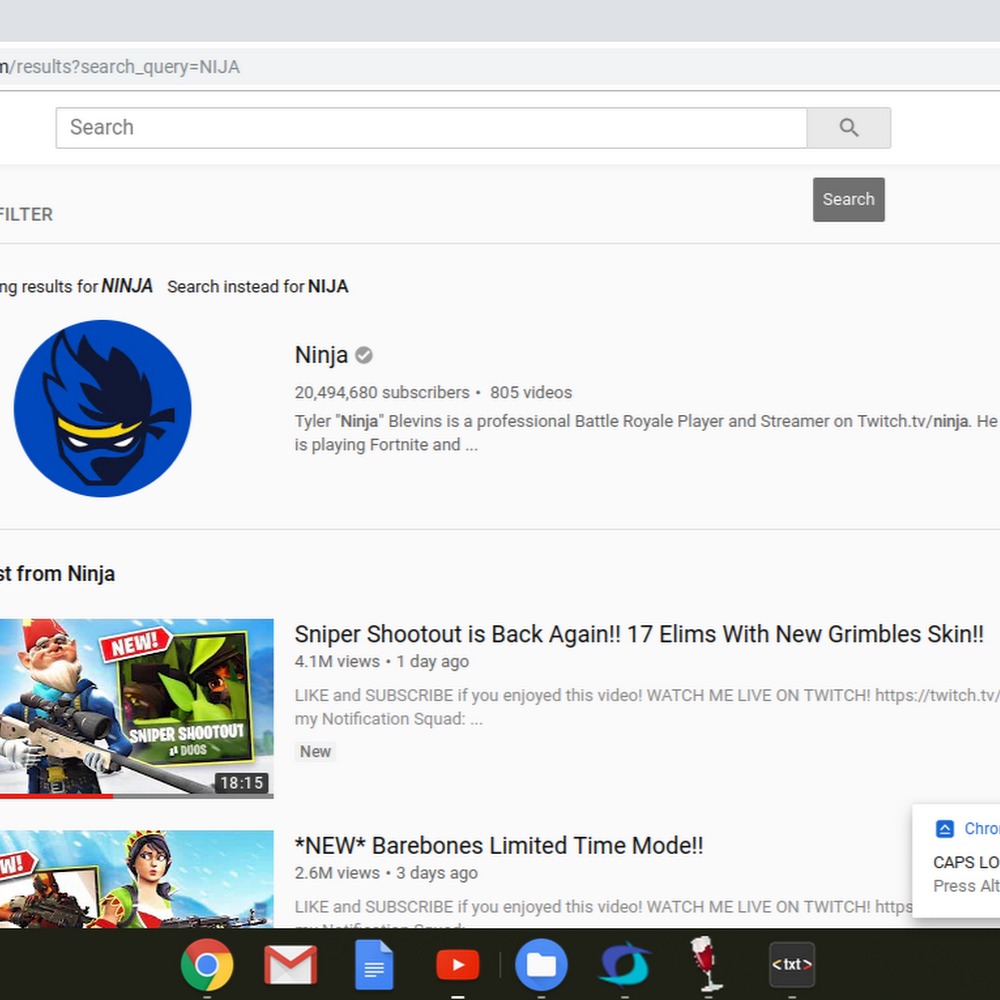Screen dimensions: 1000x1000
Task: Click the New badge under Sniper Shootout video
Action: pyautogui.click(x=315, y=751)
